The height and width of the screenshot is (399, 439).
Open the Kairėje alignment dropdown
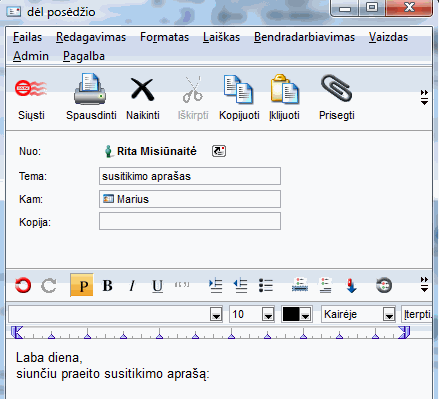point(389,314)
